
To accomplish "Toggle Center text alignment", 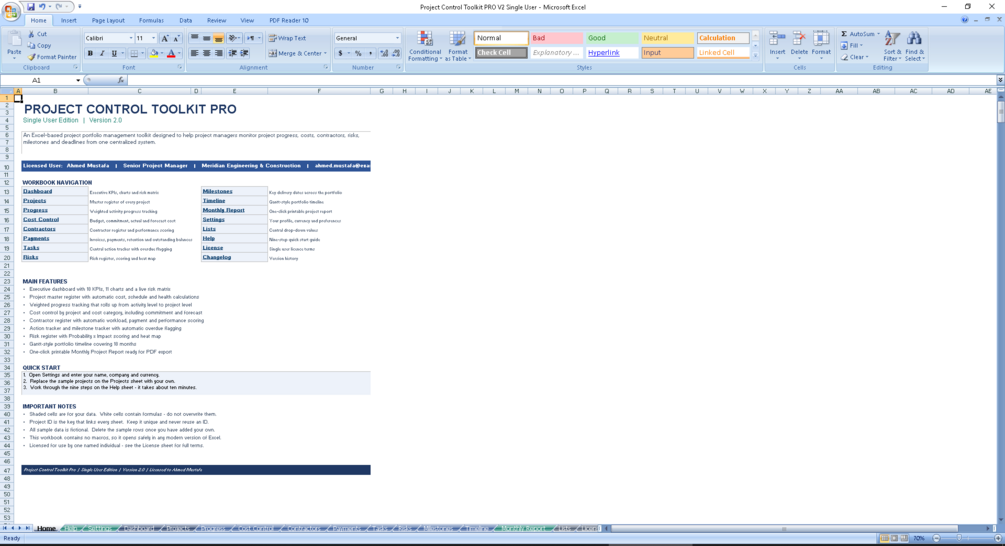I will (206, 53).
